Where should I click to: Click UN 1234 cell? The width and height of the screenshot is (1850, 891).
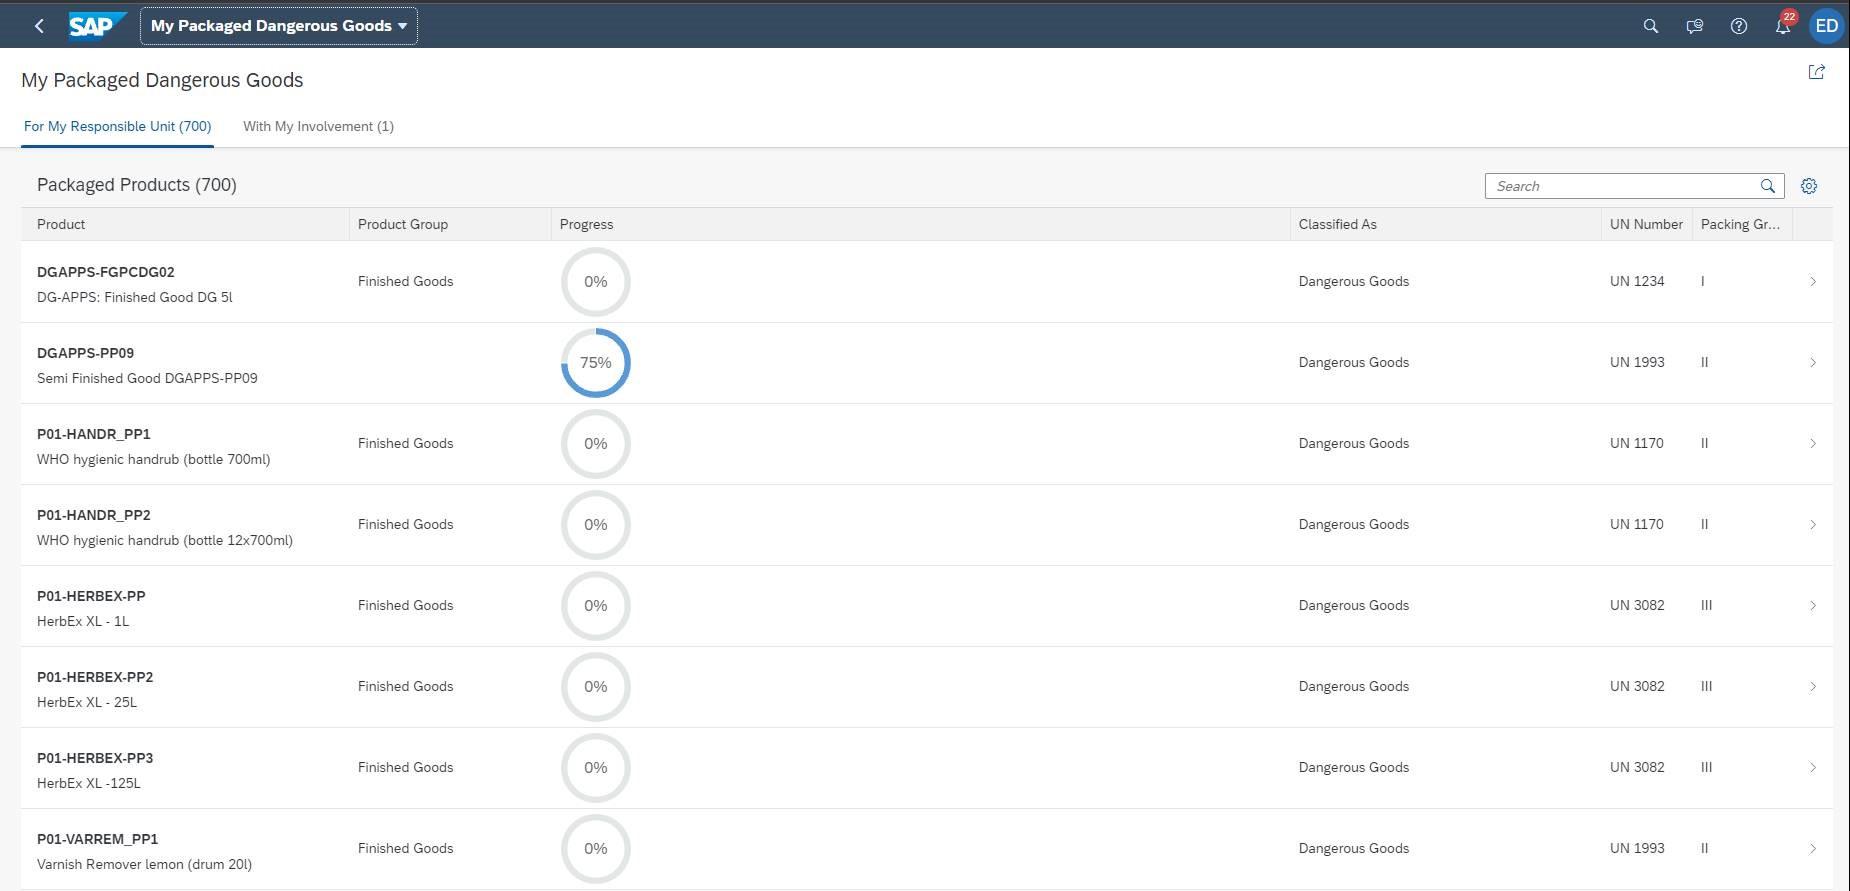coord(1637,282)
